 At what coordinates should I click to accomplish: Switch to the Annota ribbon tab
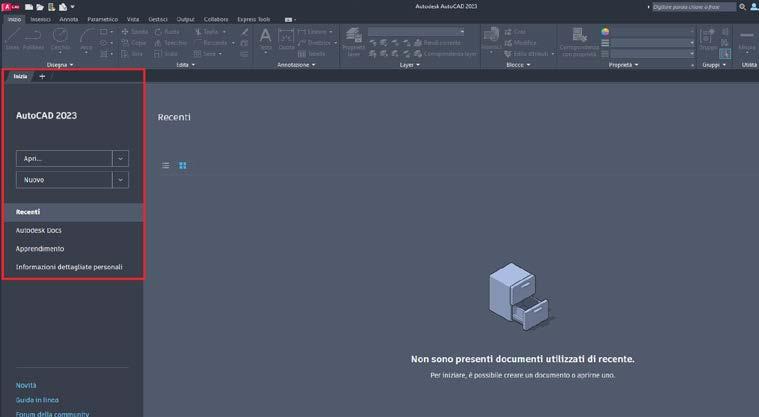(69, 19)
